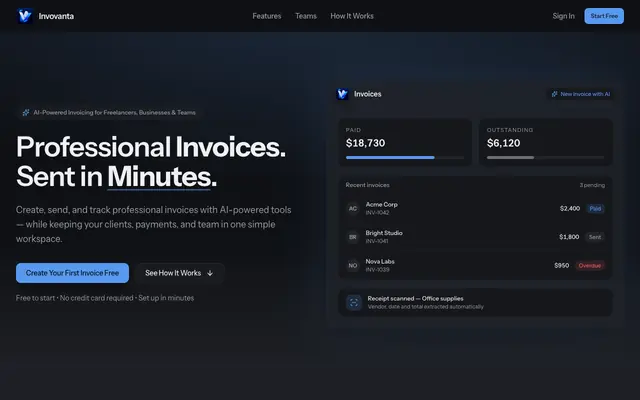Image resolution: width=640 pixels, height=400 pixels.
Task: Click the Free to start tagline text
Action: click(x=105, y=298)
